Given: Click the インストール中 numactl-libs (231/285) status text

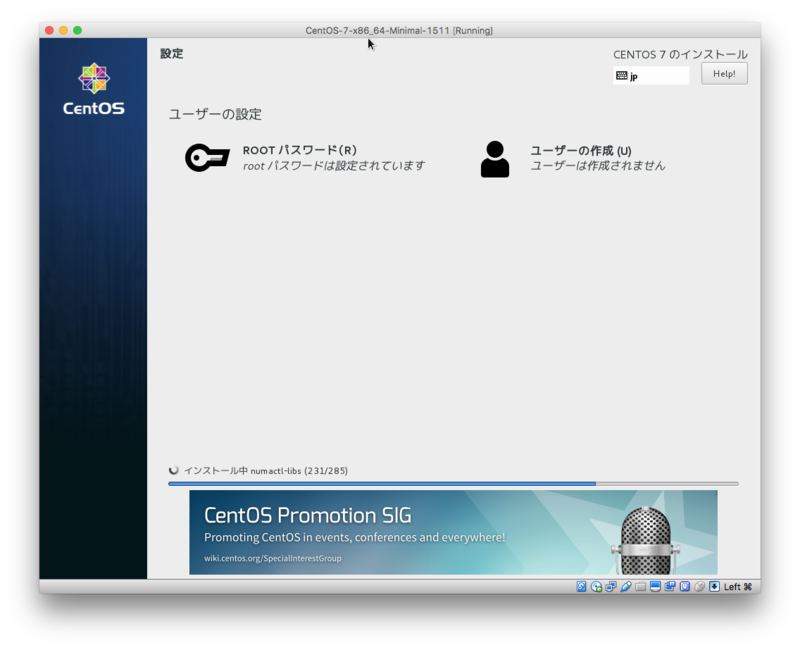Looking at the screenshot, I should (x=265, y=470).
